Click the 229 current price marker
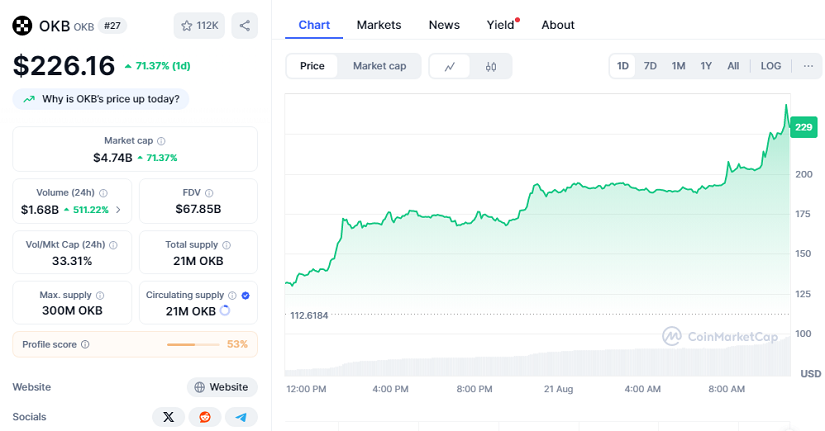Viewport: 825px width, 431px height. (803, 127)
